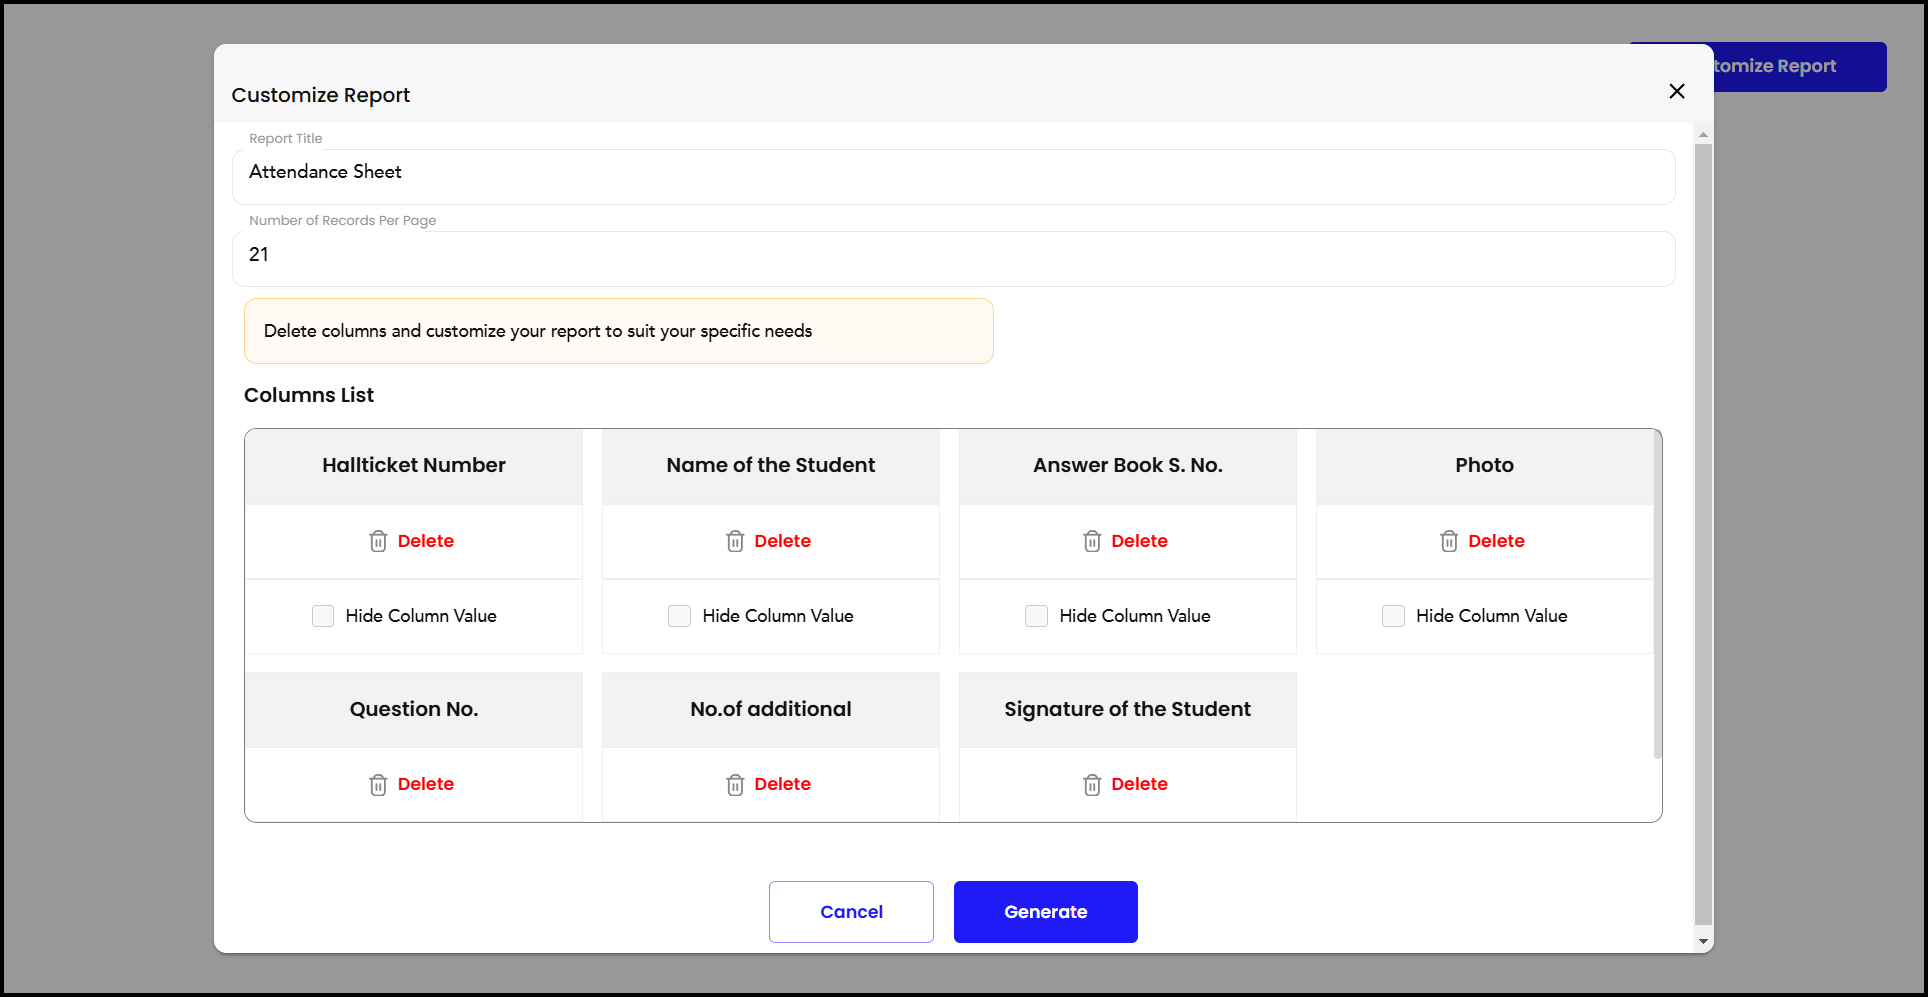This screenshot has height=997, width=1928.
Task: Click the scrollbar up arrow in dialog
Action: point(1704,134)
